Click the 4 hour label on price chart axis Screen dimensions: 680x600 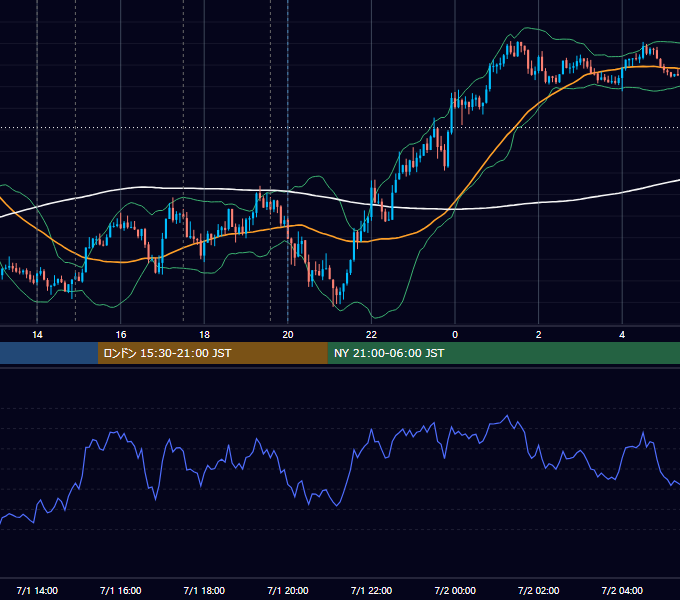[x=622, y=335]
